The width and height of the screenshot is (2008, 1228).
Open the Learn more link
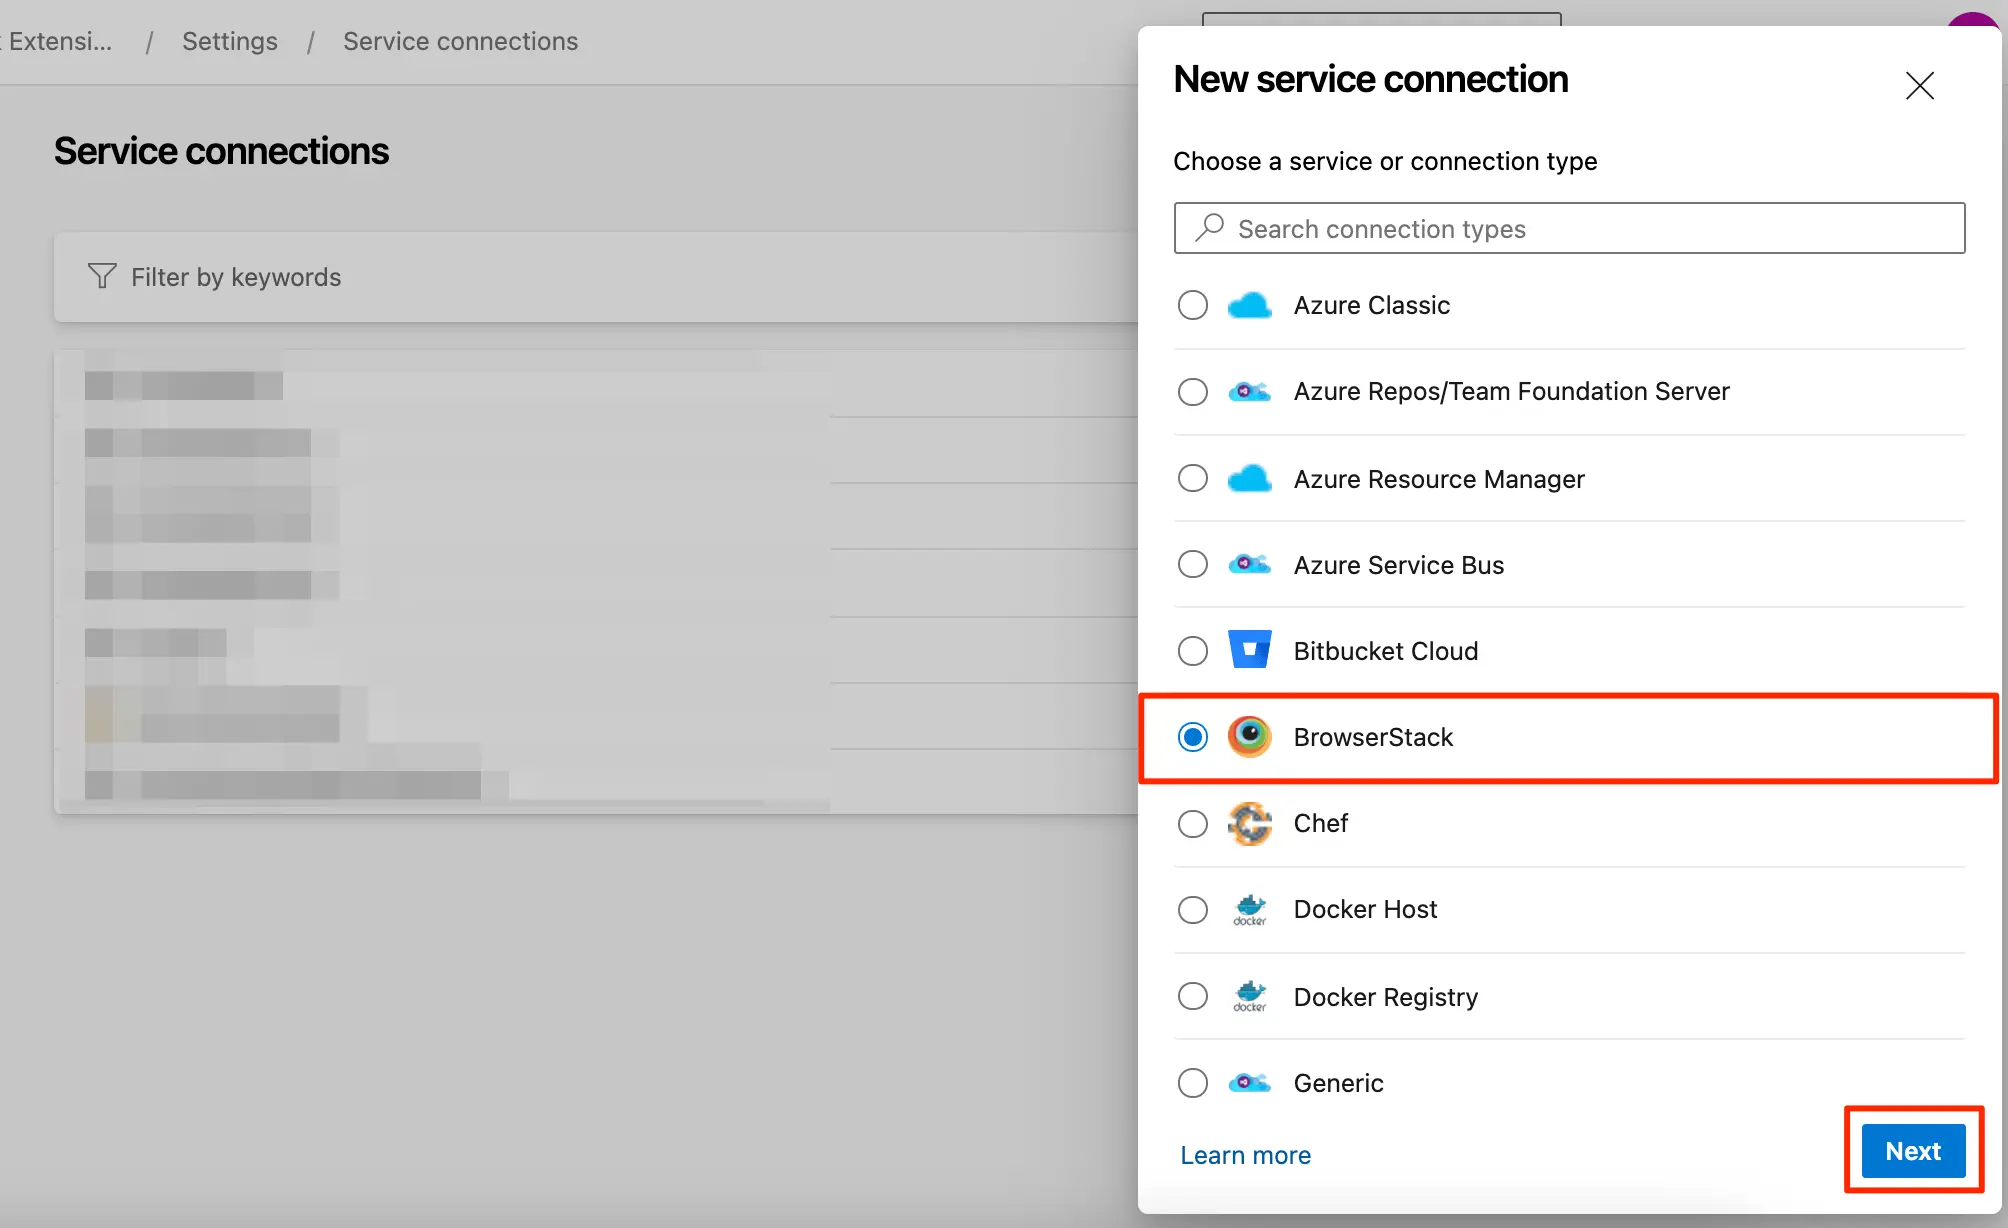[x=1245, y=1155]
